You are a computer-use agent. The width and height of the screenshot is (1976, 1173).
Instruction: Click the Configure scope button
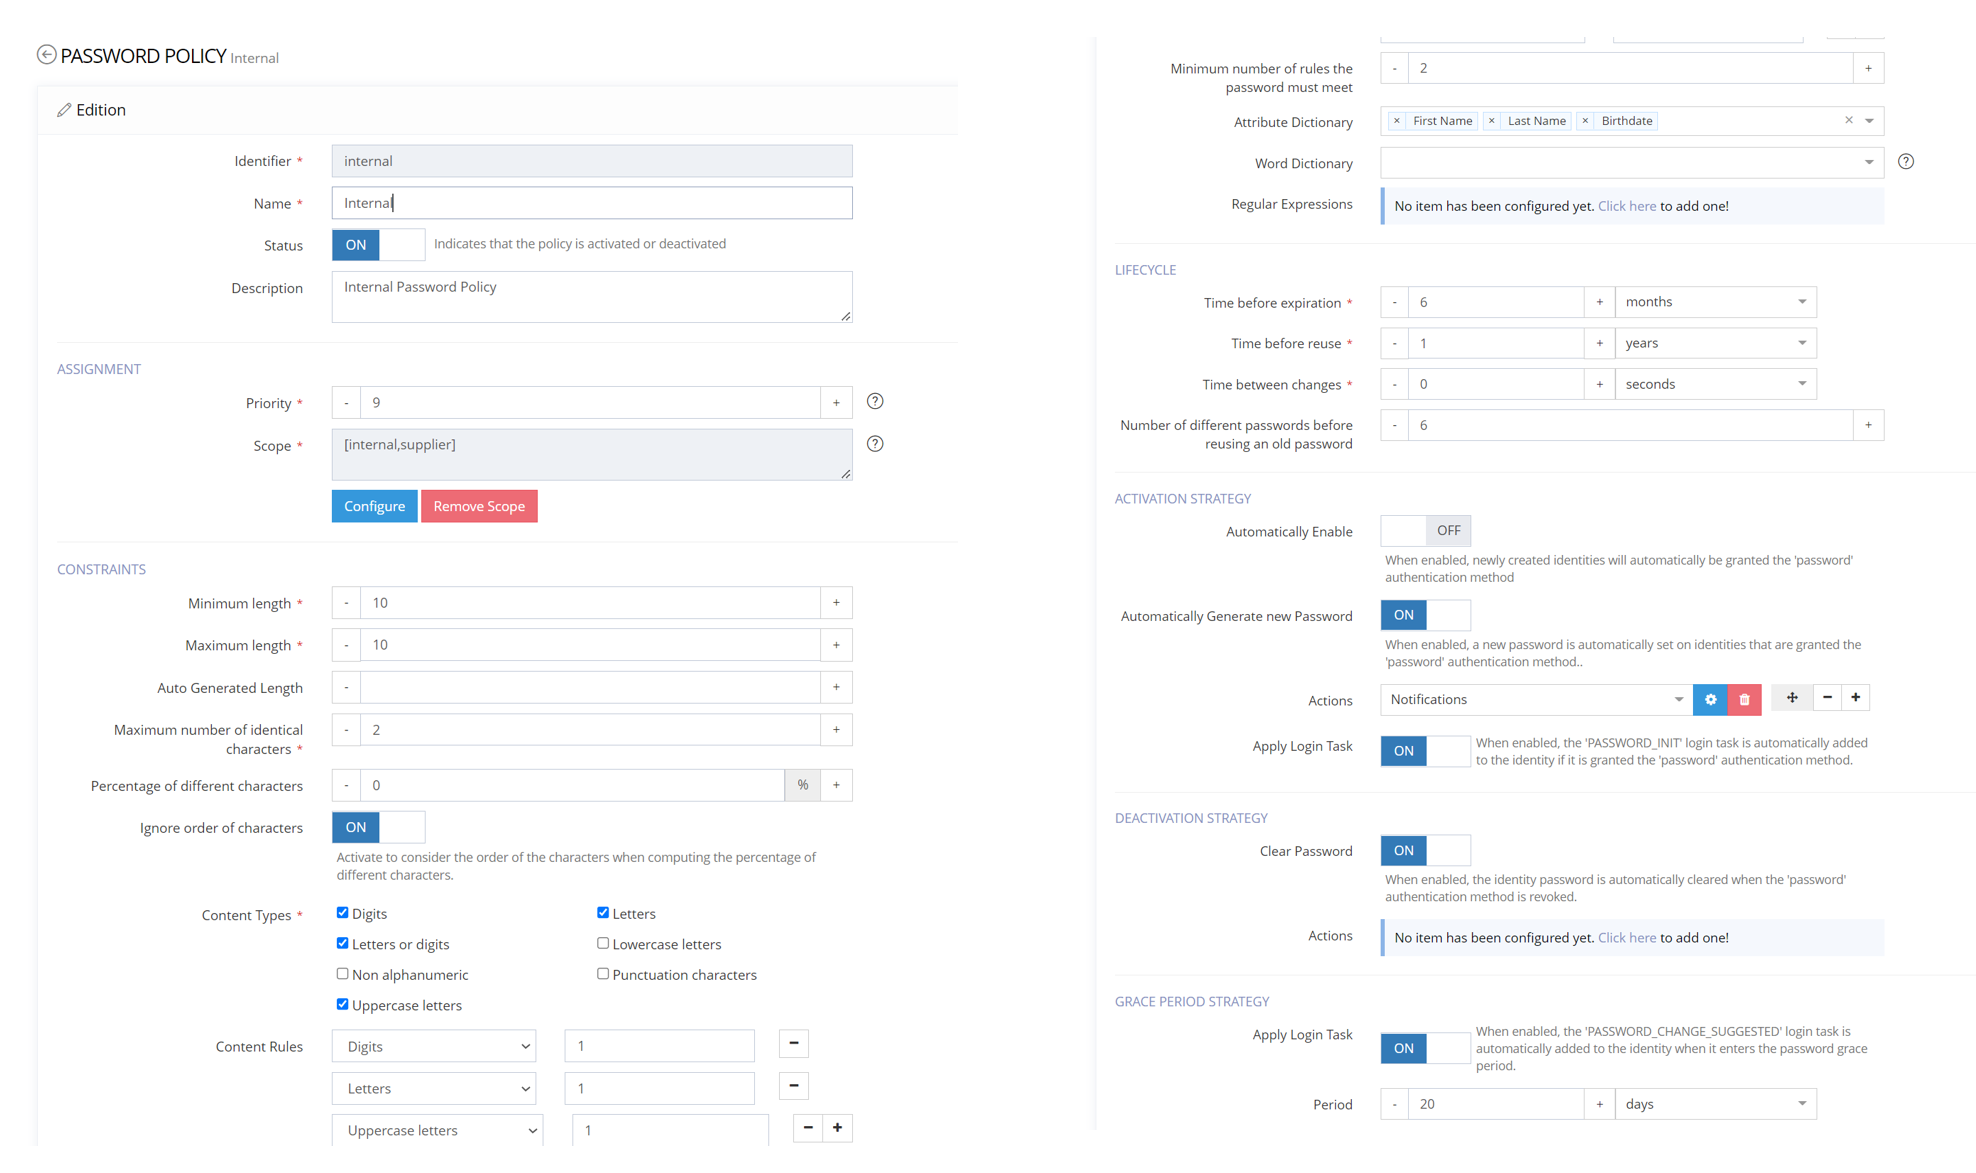(374, 506)
